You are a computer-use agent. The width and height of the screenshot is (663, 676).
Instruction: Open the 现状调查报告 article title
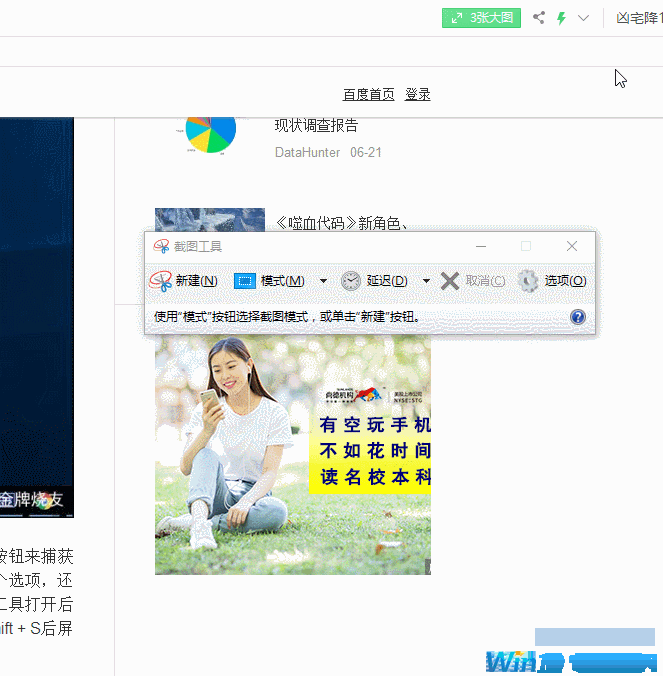316,125
